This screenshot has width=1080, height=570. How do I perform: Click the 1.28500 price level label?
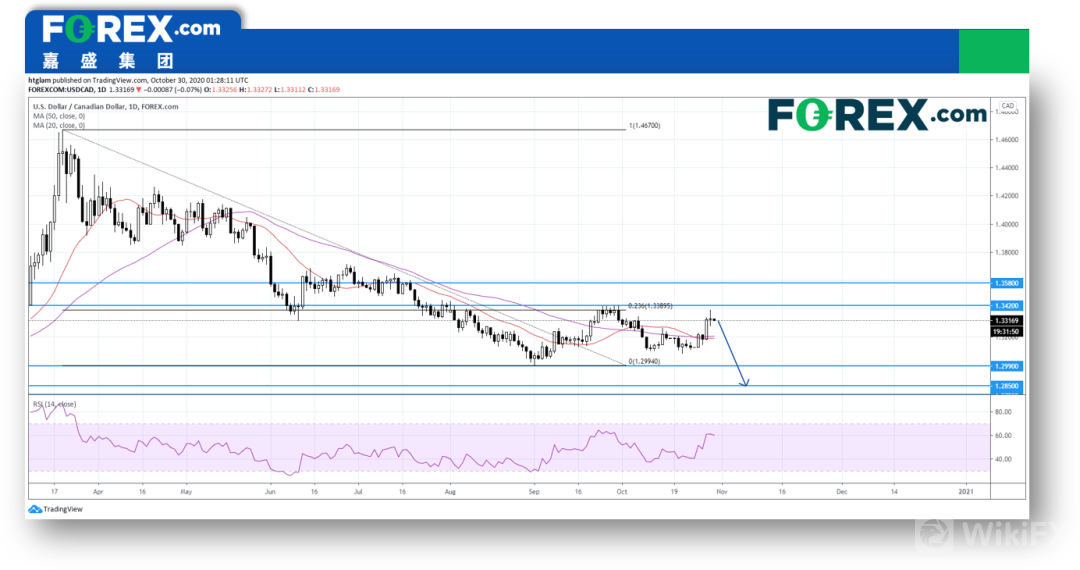pos(1005,385)
